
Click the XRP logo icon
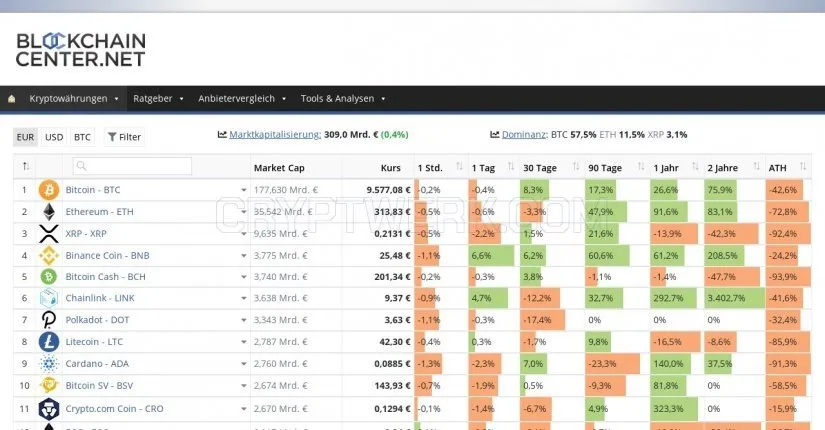[49, 234]
